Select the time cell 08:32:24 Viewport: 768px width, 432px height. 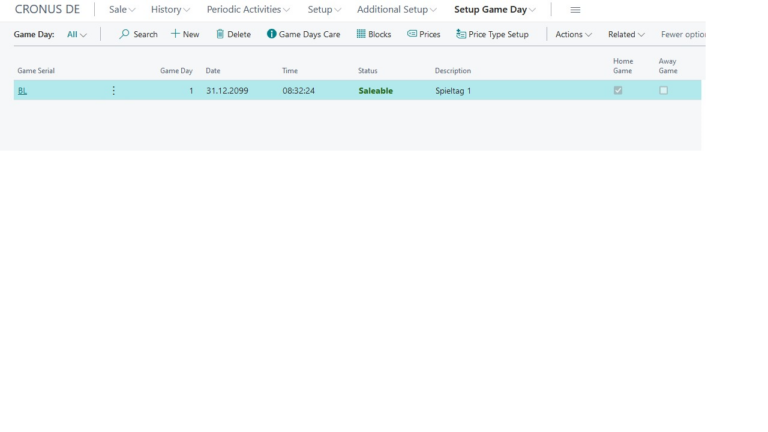[x=298, y=91]
